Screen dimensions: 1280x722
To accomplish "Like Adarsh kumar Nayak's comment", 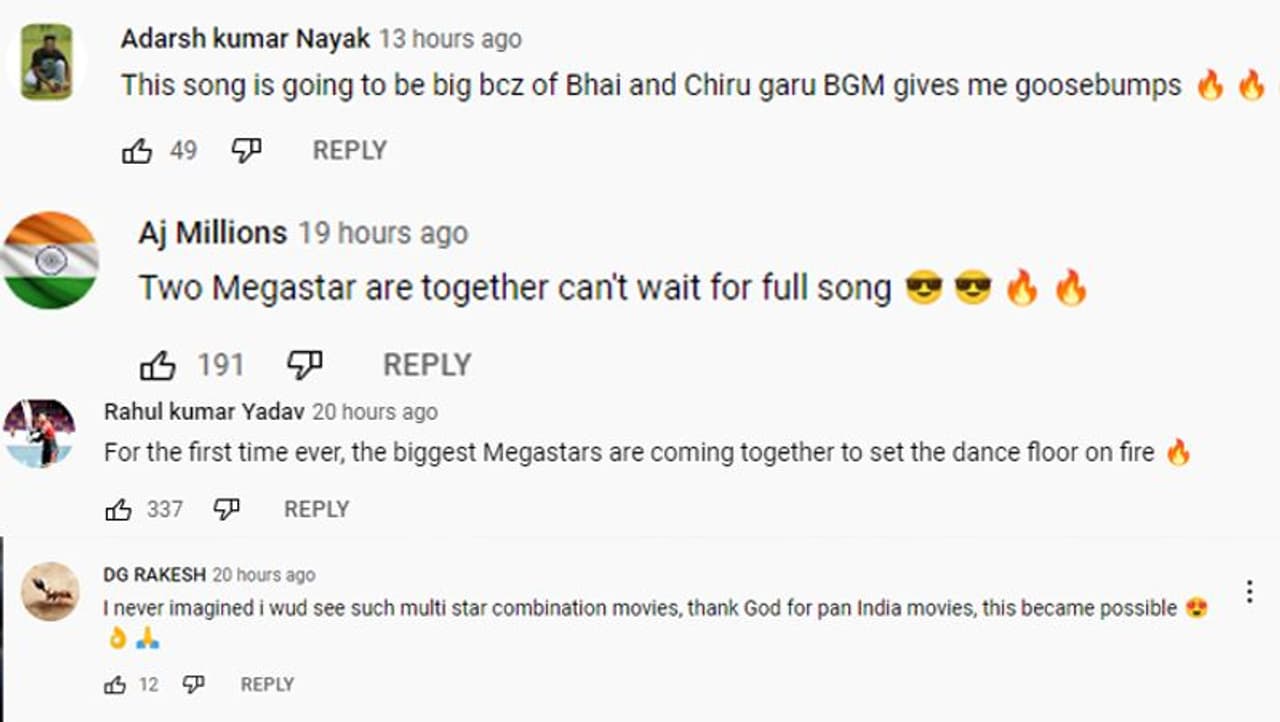I will coord(137,151).
